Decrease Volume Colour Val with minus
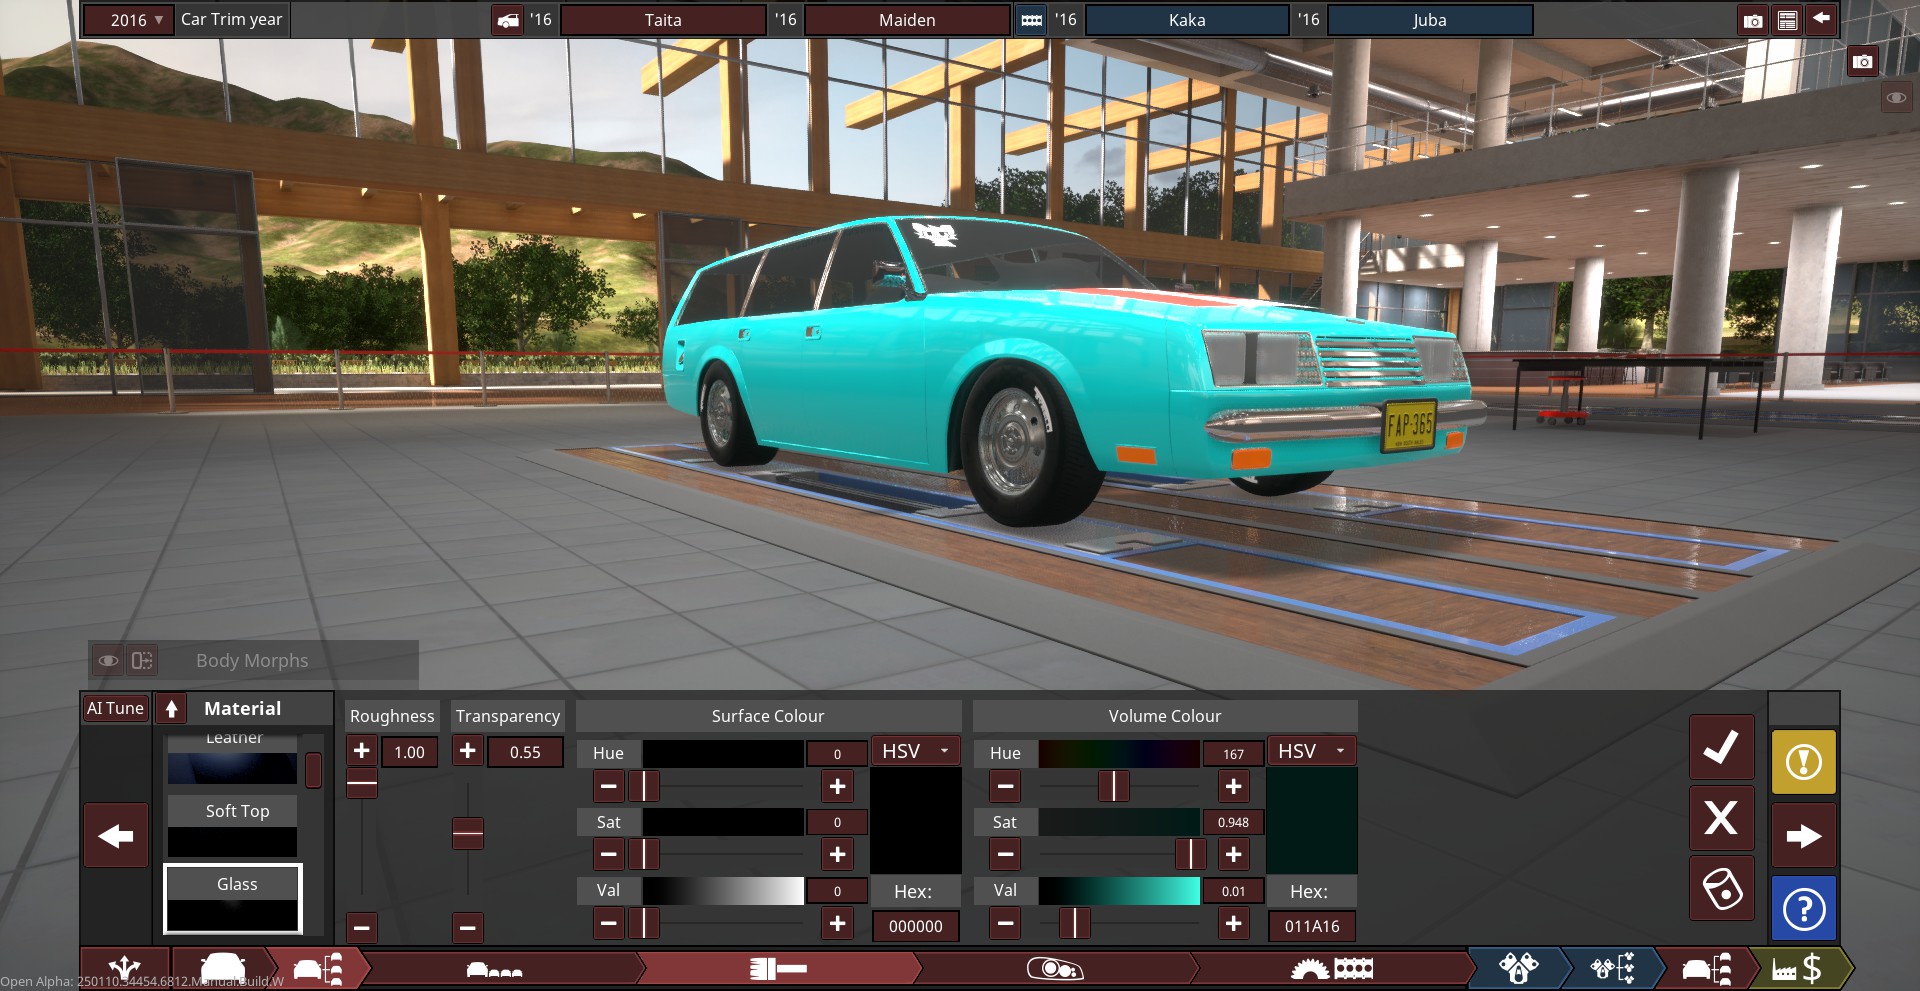 pyautogui.click(x=1005, y=924)
